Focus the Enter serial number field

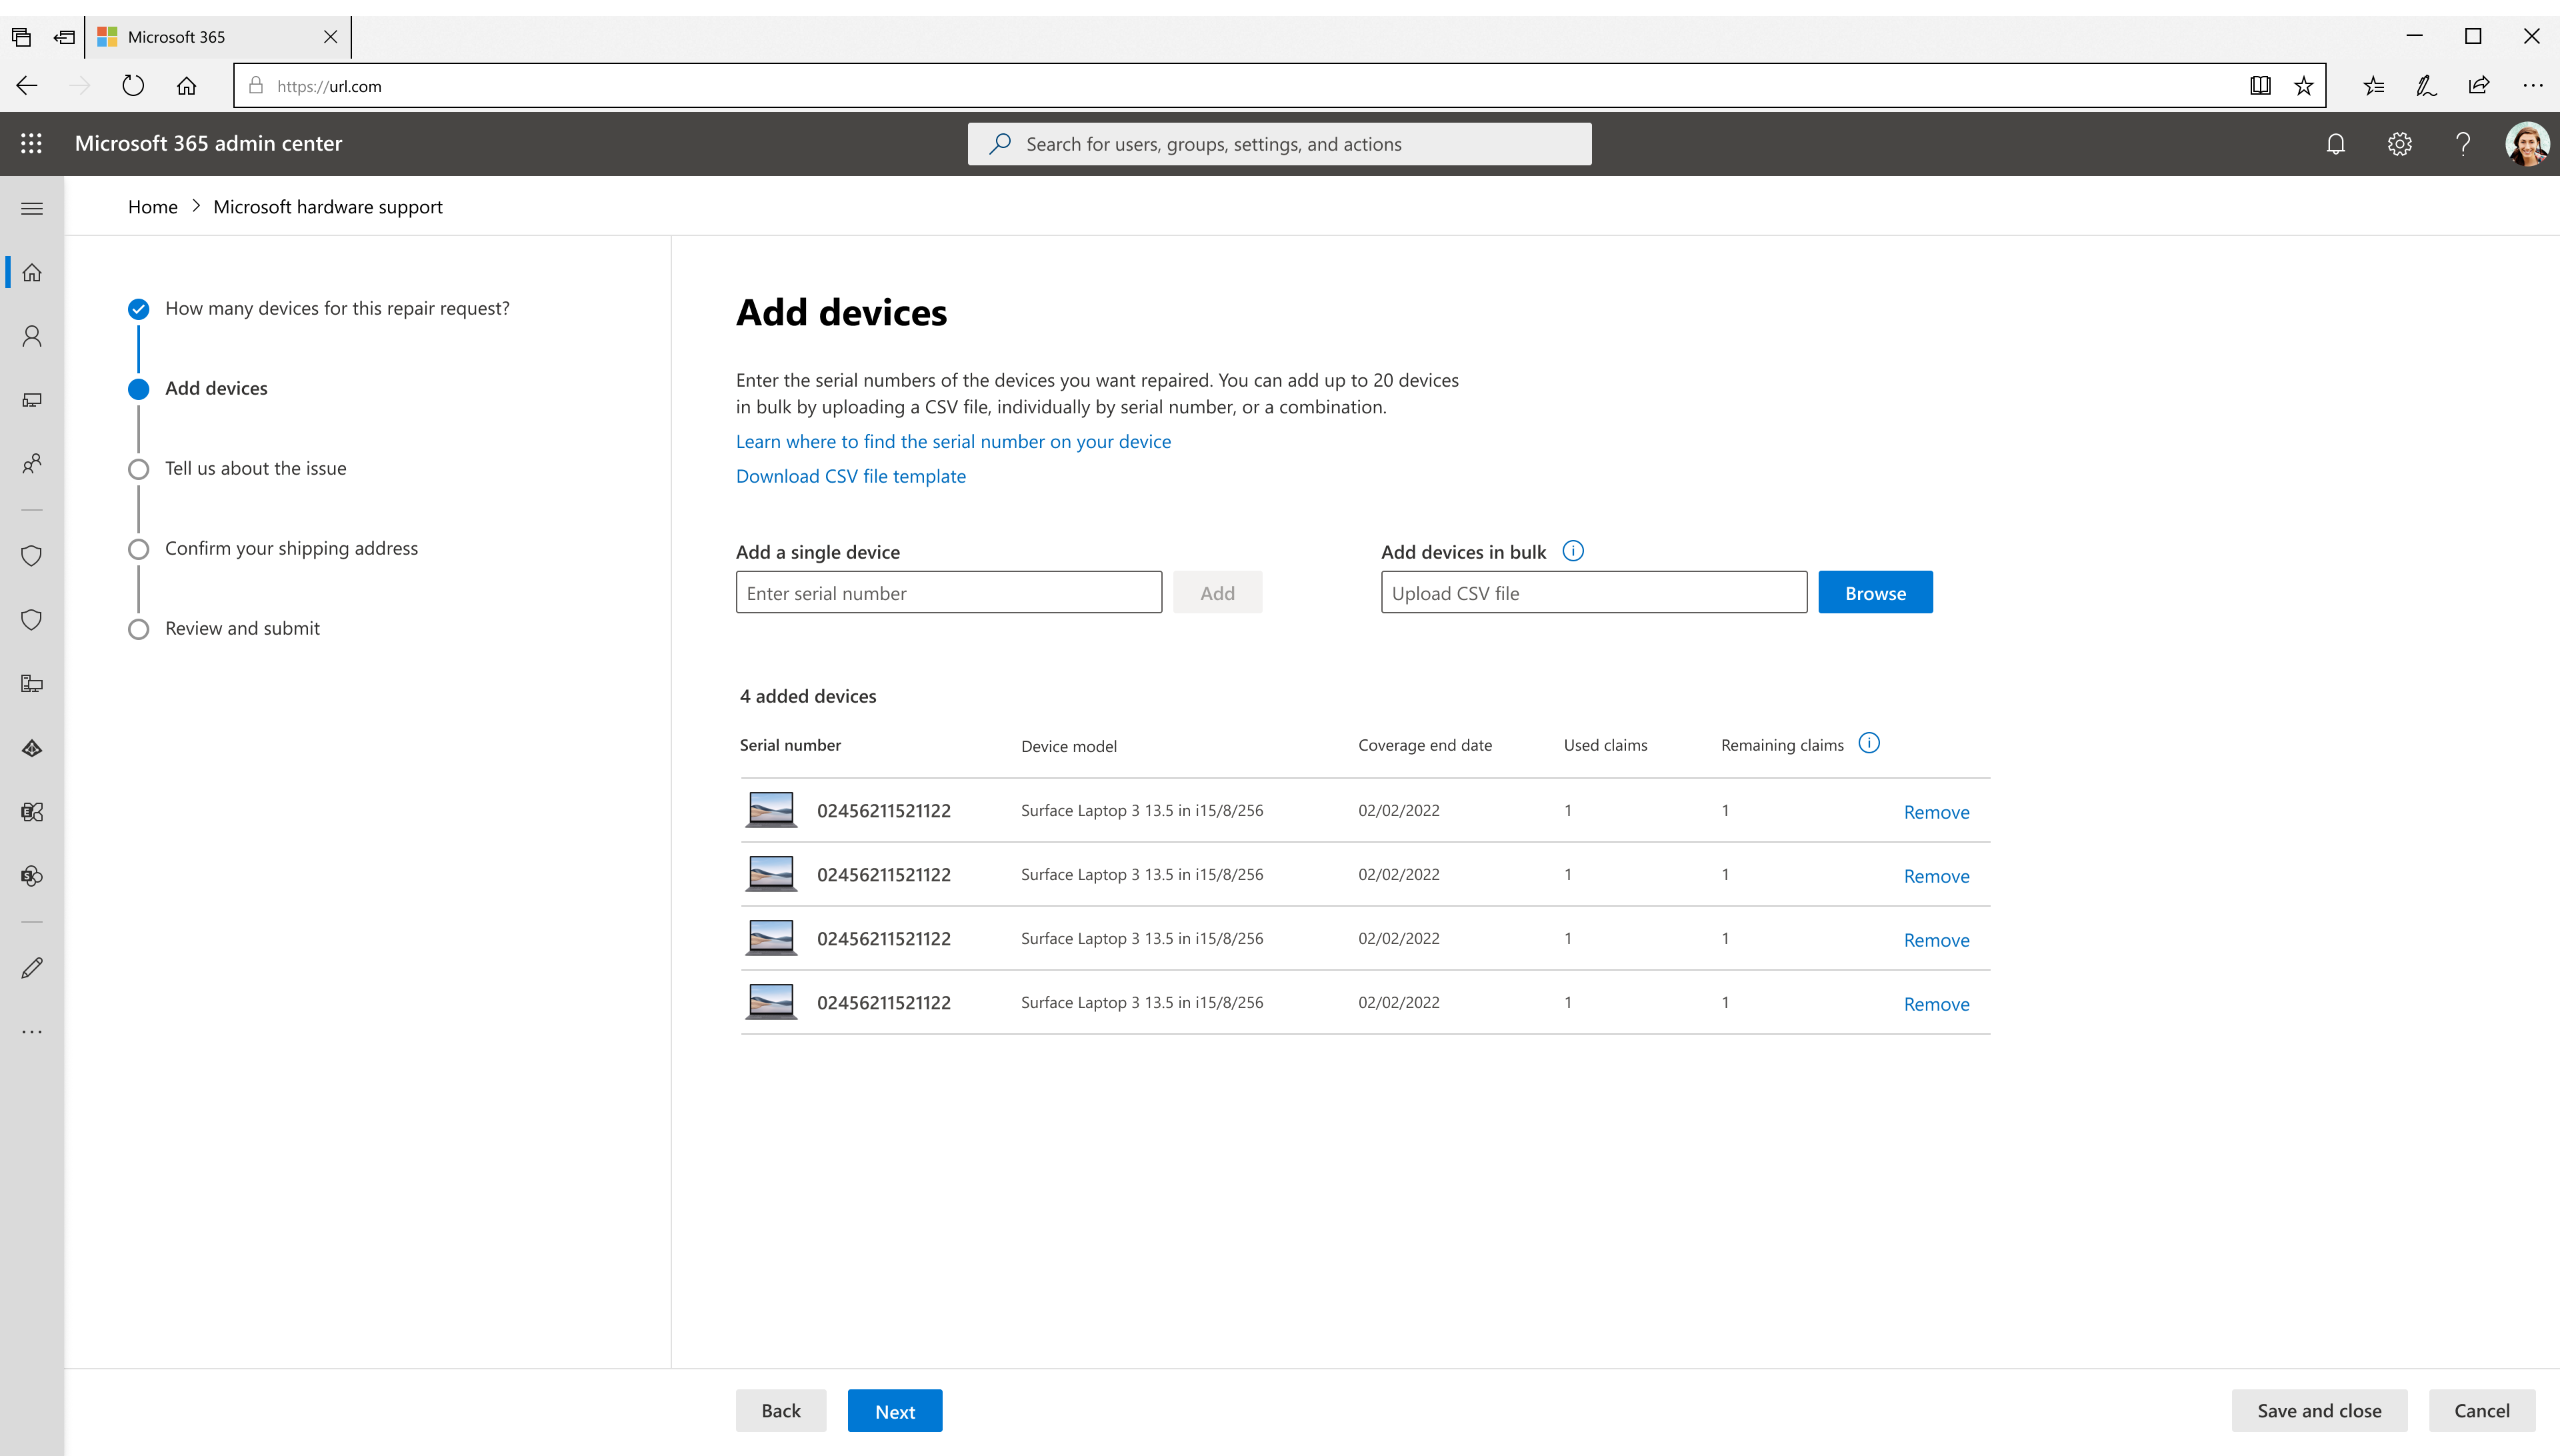(949, 592)
